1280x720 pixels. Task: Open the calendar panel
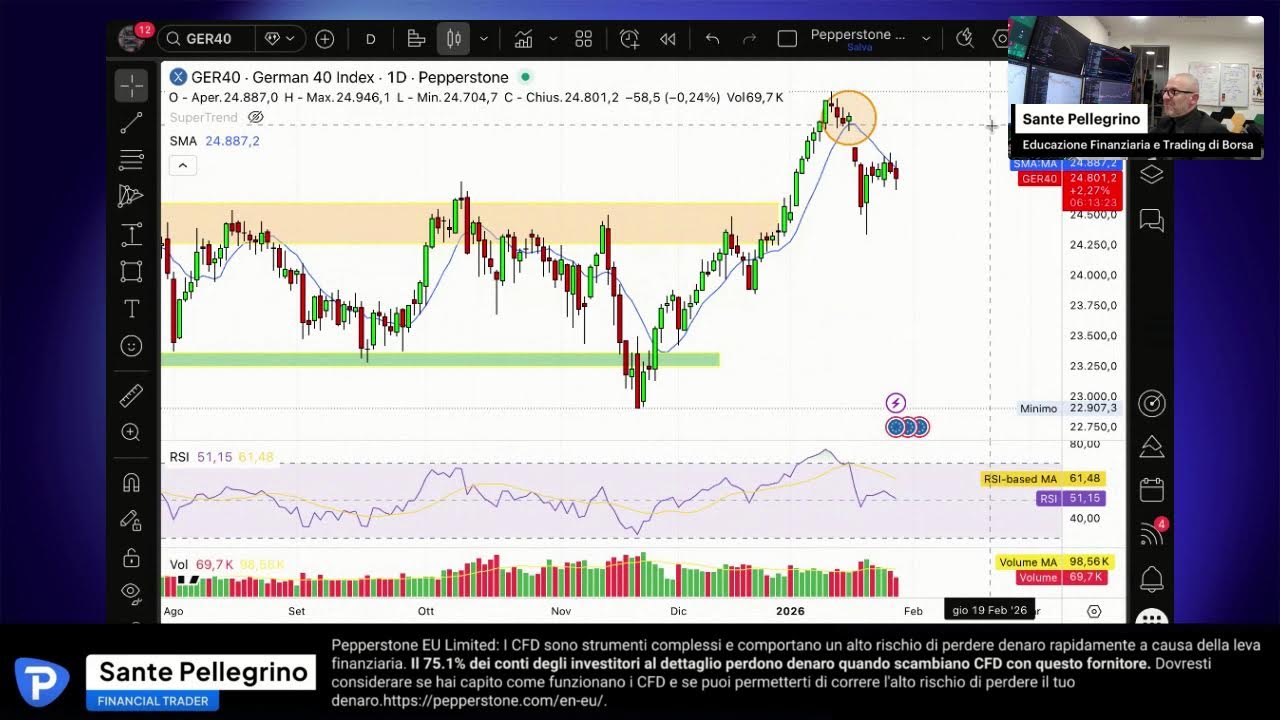click(1152, 490)
